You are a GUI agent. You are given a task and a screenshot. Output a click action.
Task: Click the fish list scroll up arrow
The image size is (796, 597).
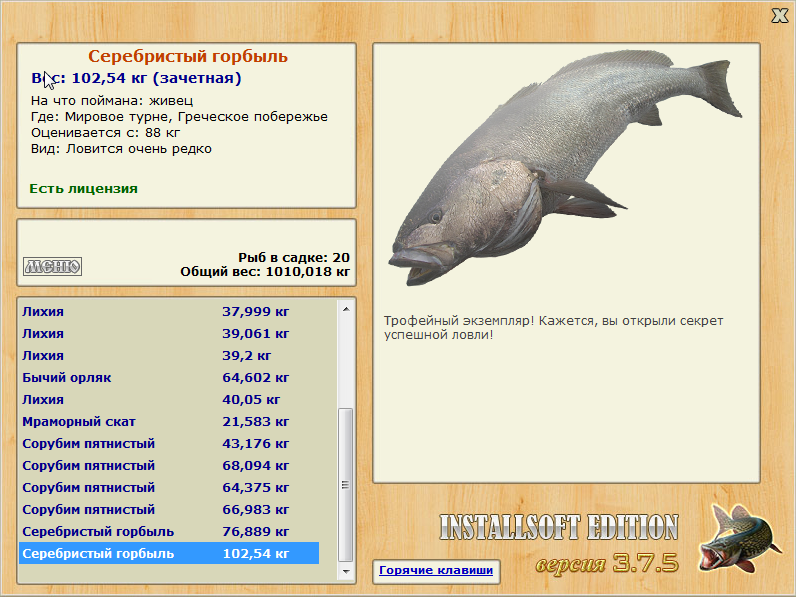click(x=346, y=309)
